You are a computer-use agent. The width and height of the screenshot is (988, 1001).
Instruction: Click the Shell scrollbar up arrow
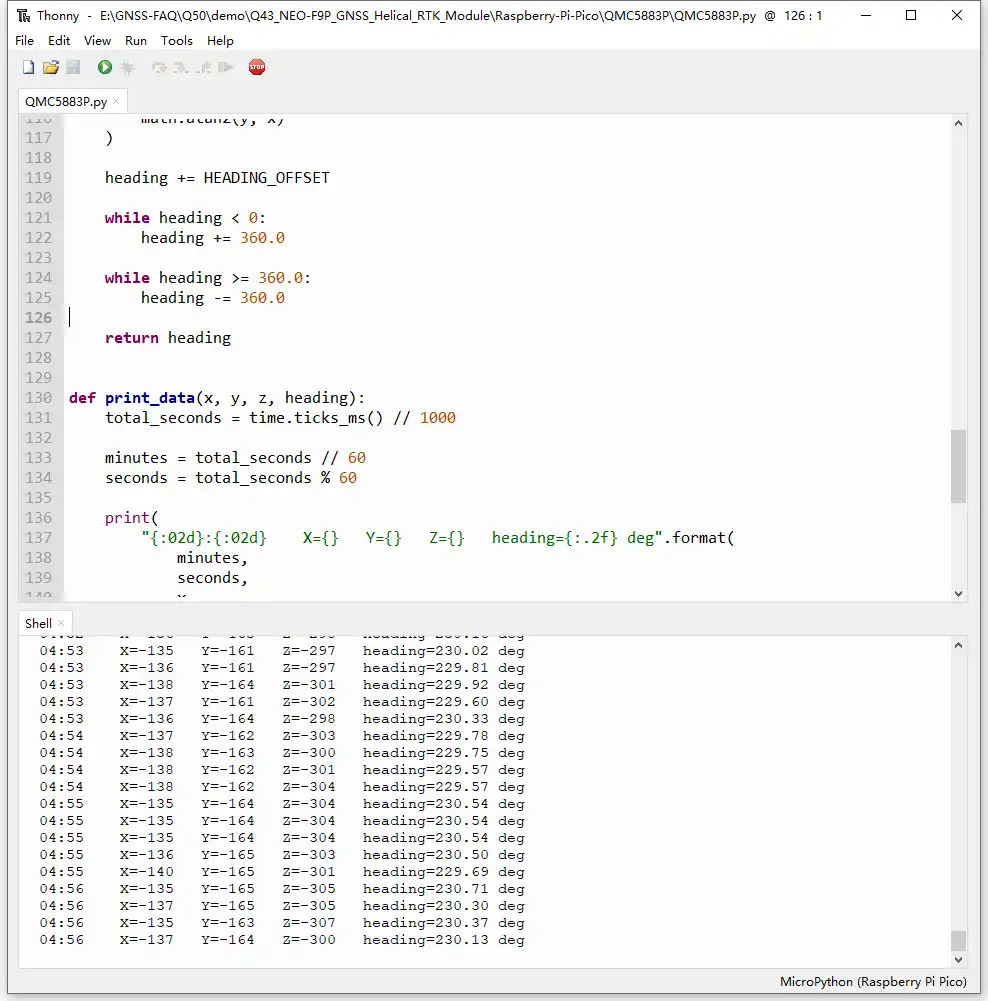(x=958, y=645)
